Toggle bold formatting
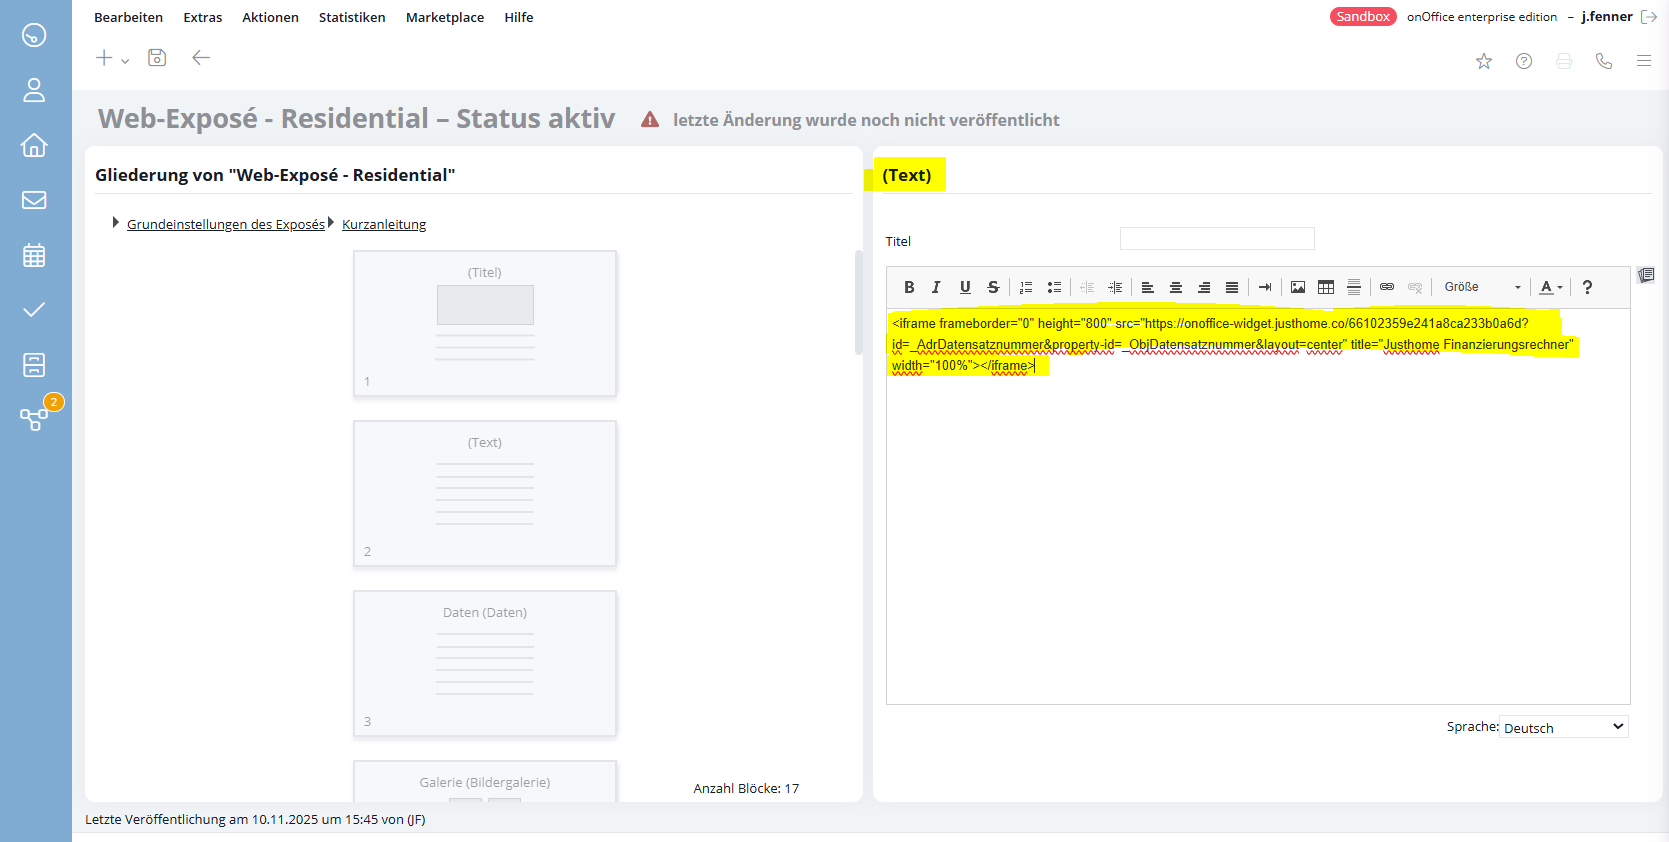The height and width of the screenshot is (842, 1669). tap(909, 287)
